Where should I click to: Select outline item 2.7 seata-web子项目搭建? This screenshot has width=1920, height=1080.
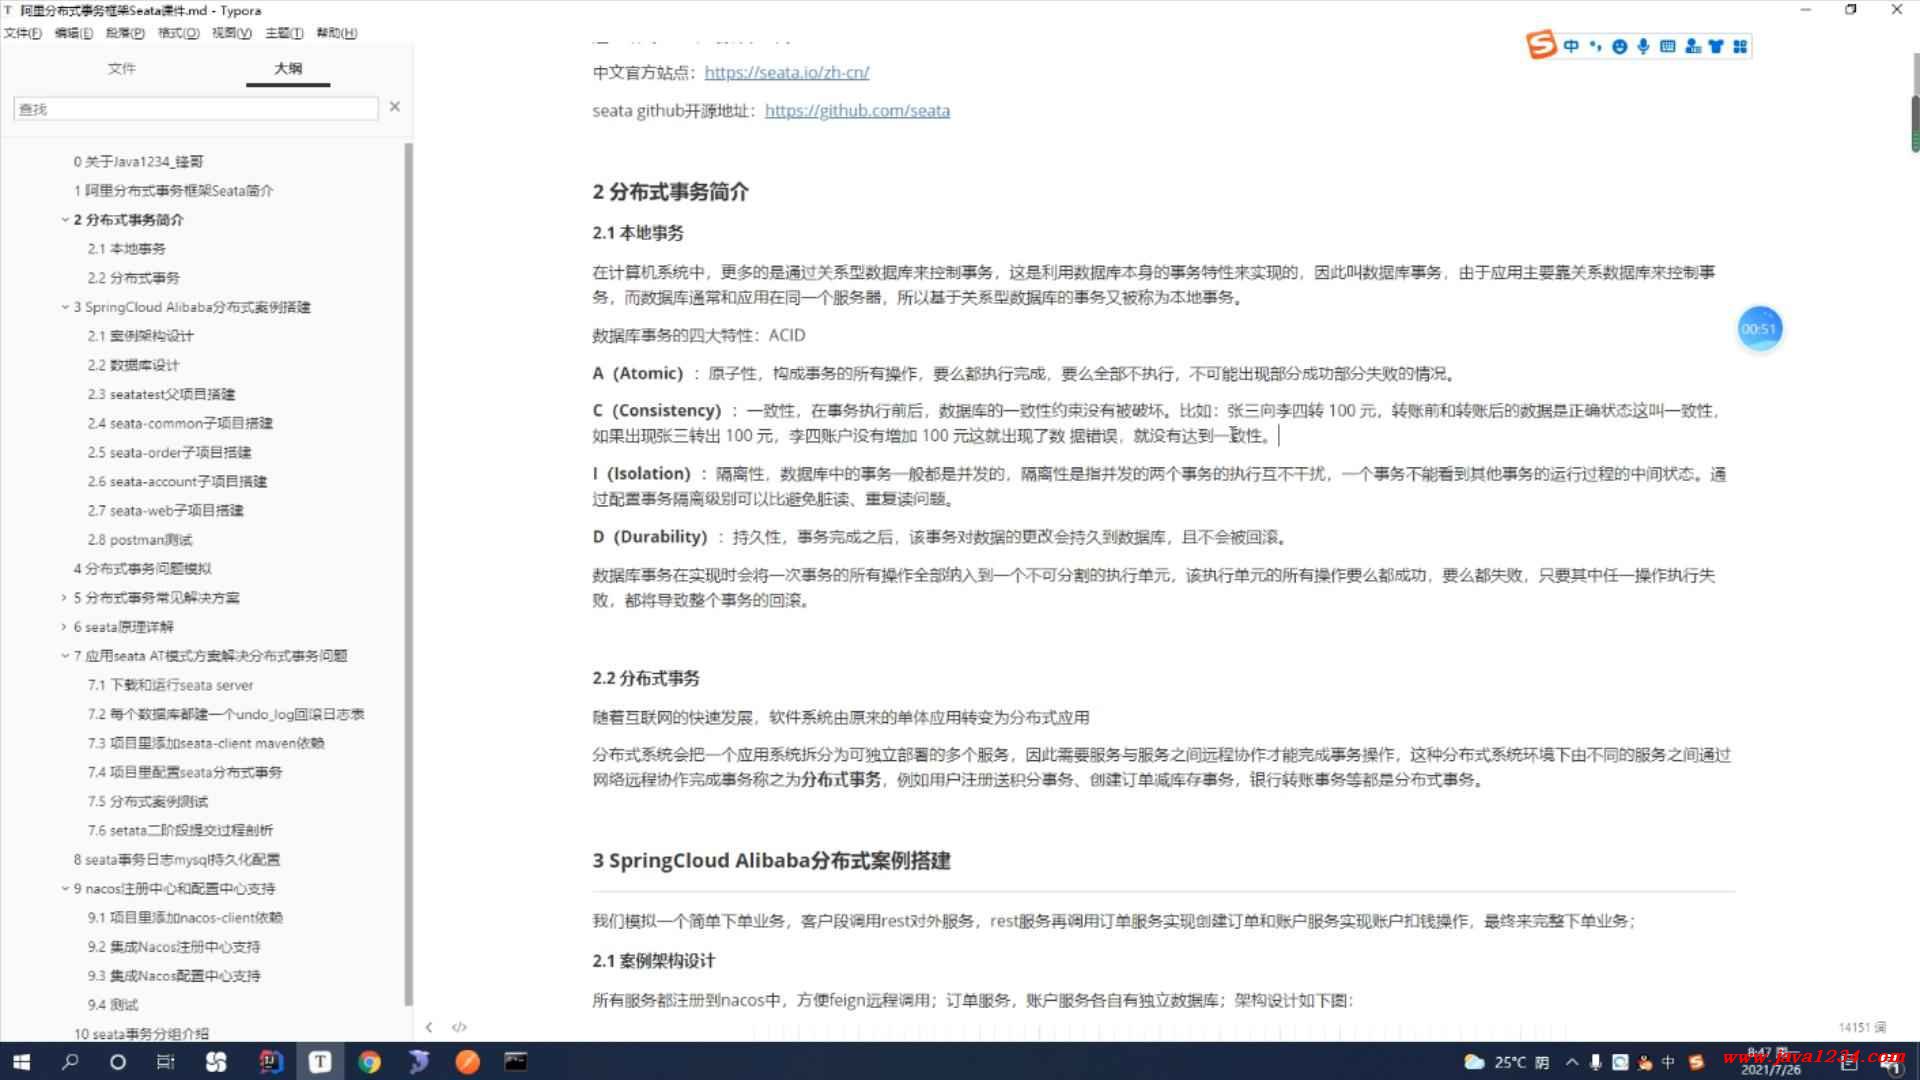coord(165,510)
